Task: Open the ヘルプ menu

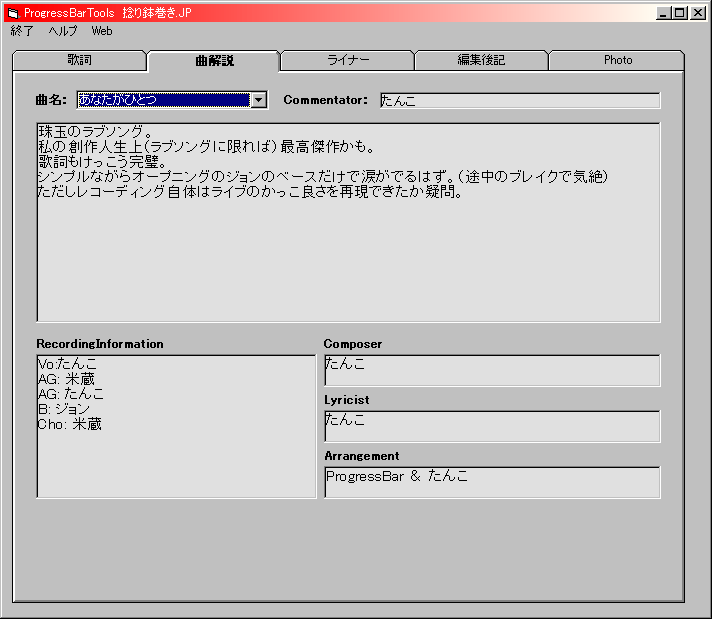Action: click(63, 31)
